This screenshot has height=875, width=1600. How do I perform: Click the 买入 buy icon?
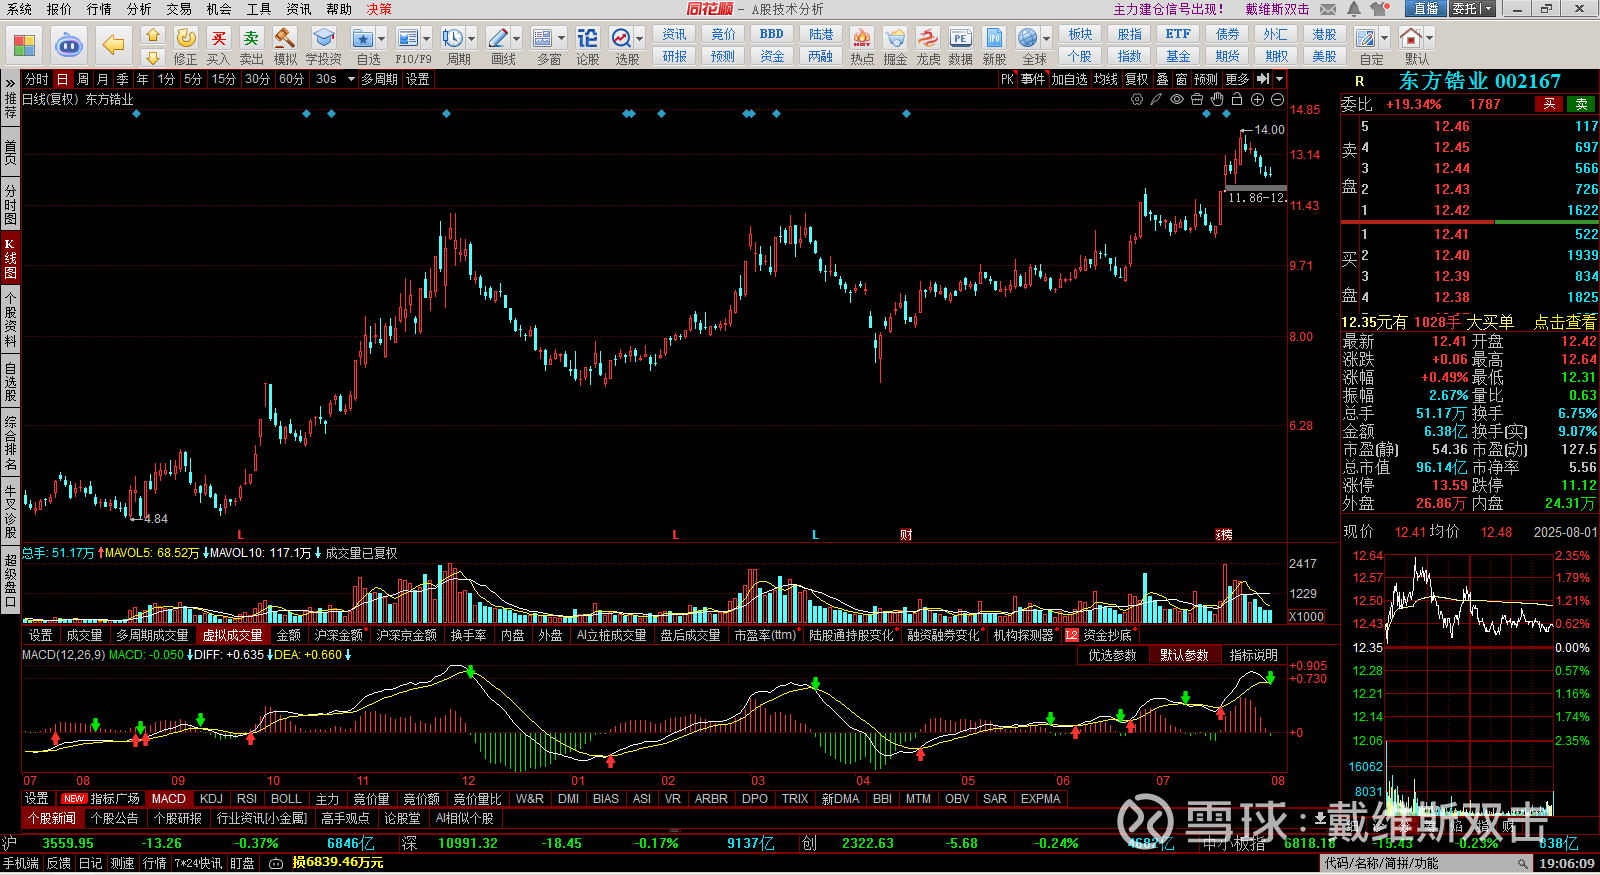[218, 38]
